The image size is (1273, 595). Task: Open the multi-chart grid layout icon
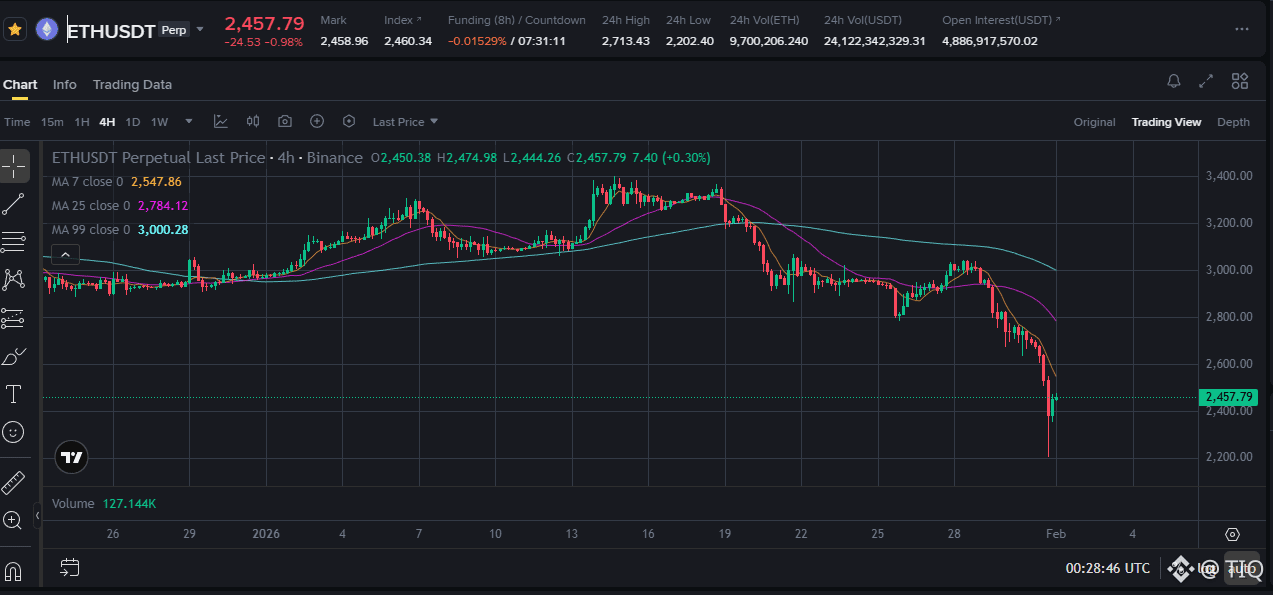pos(1240,81)
